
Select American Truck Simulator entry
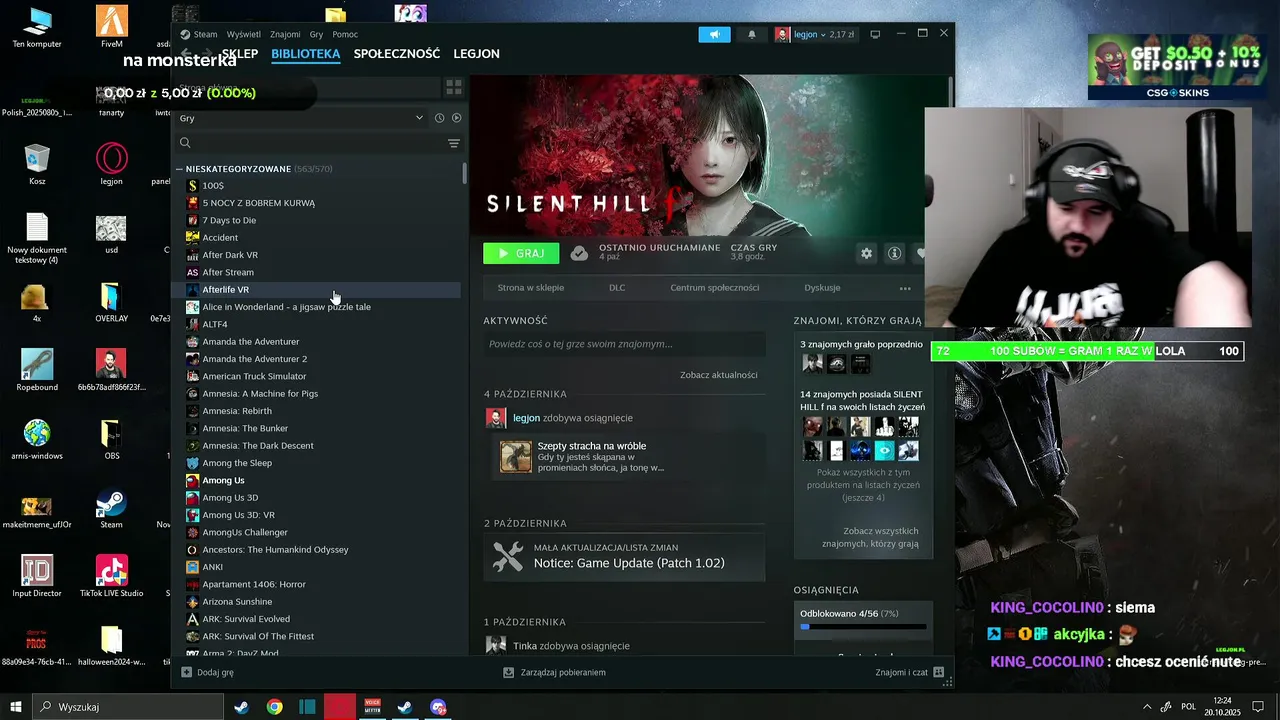point(254,376)
